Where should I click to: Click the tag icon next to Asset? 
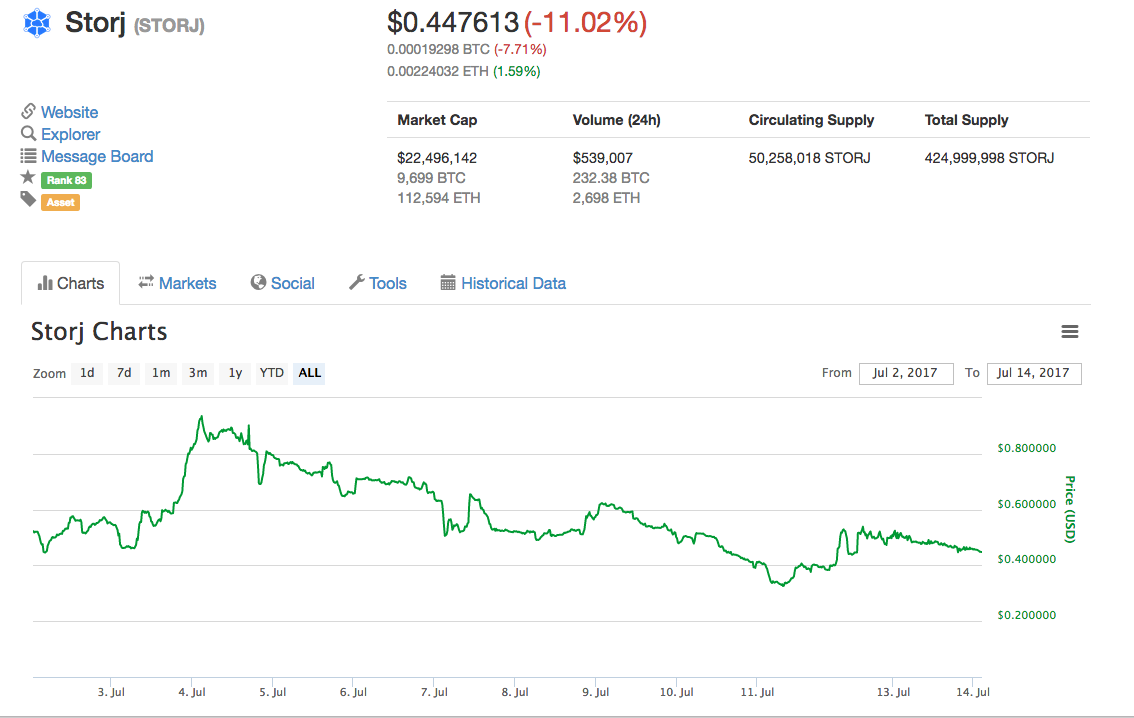pyautogui.click(x=28, y=200)
